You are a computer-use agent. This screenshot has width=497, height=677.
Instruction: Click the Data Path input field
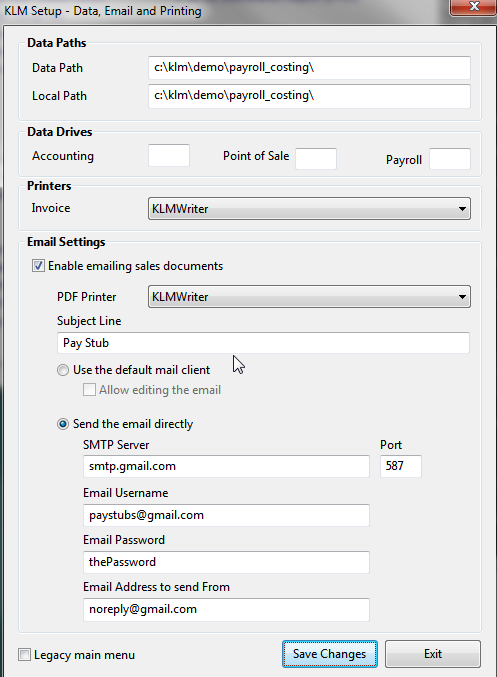[x=309, y=68]
